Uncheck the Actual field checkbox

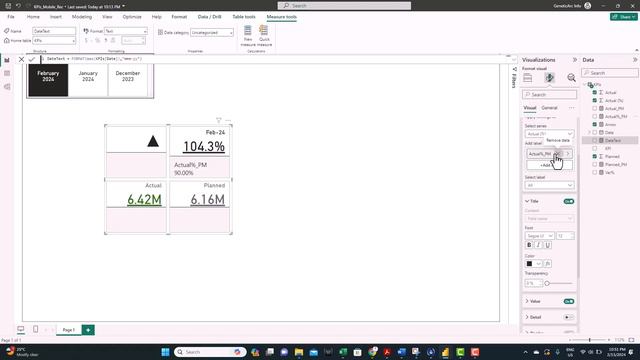[594, 92]
